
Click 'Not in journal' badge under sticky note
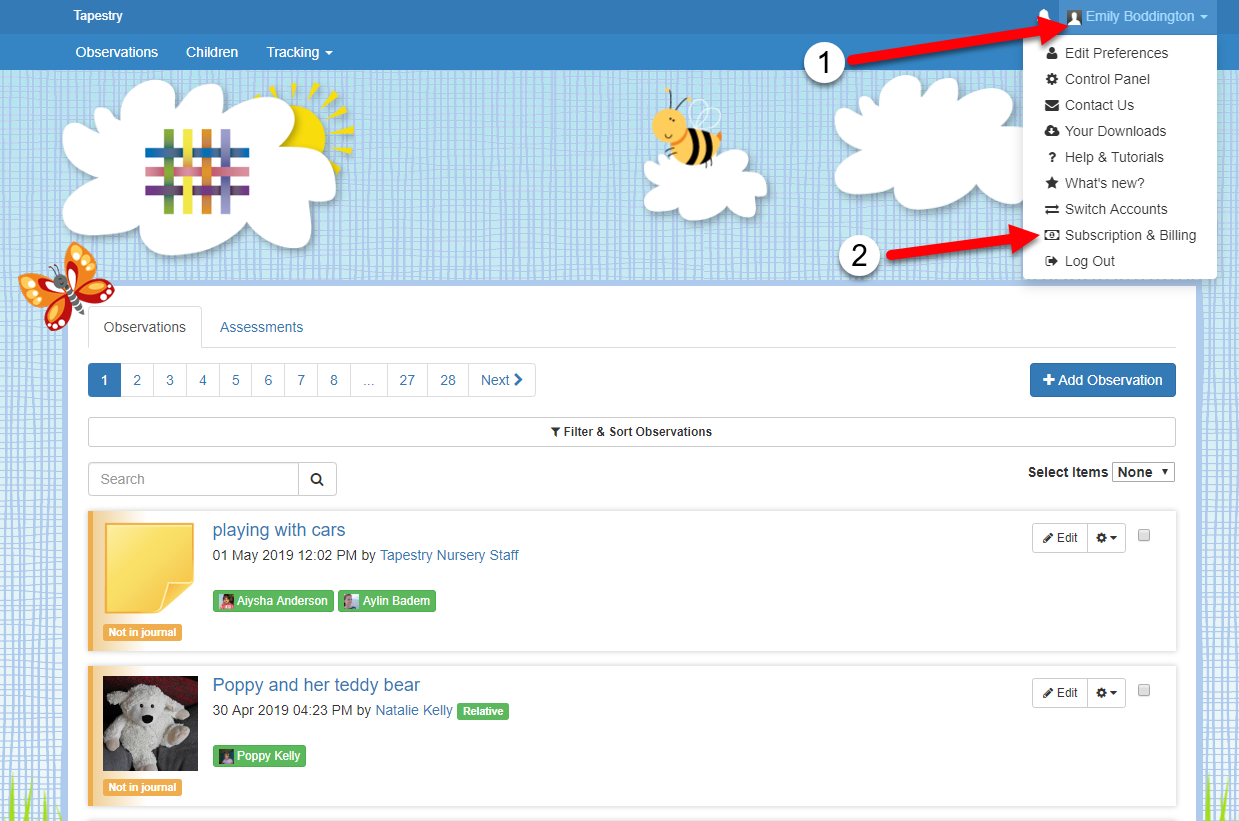[143, 632]
